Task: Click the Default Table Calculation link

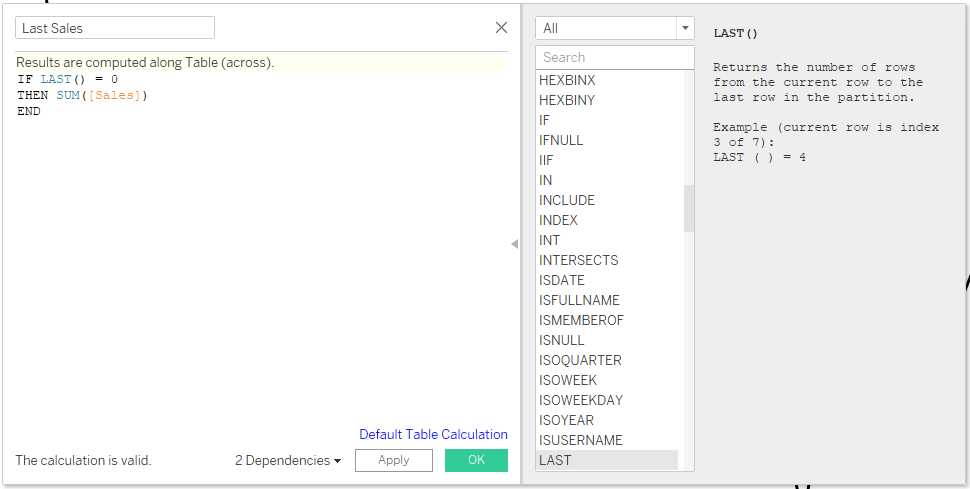Action: tap(433, 434)
